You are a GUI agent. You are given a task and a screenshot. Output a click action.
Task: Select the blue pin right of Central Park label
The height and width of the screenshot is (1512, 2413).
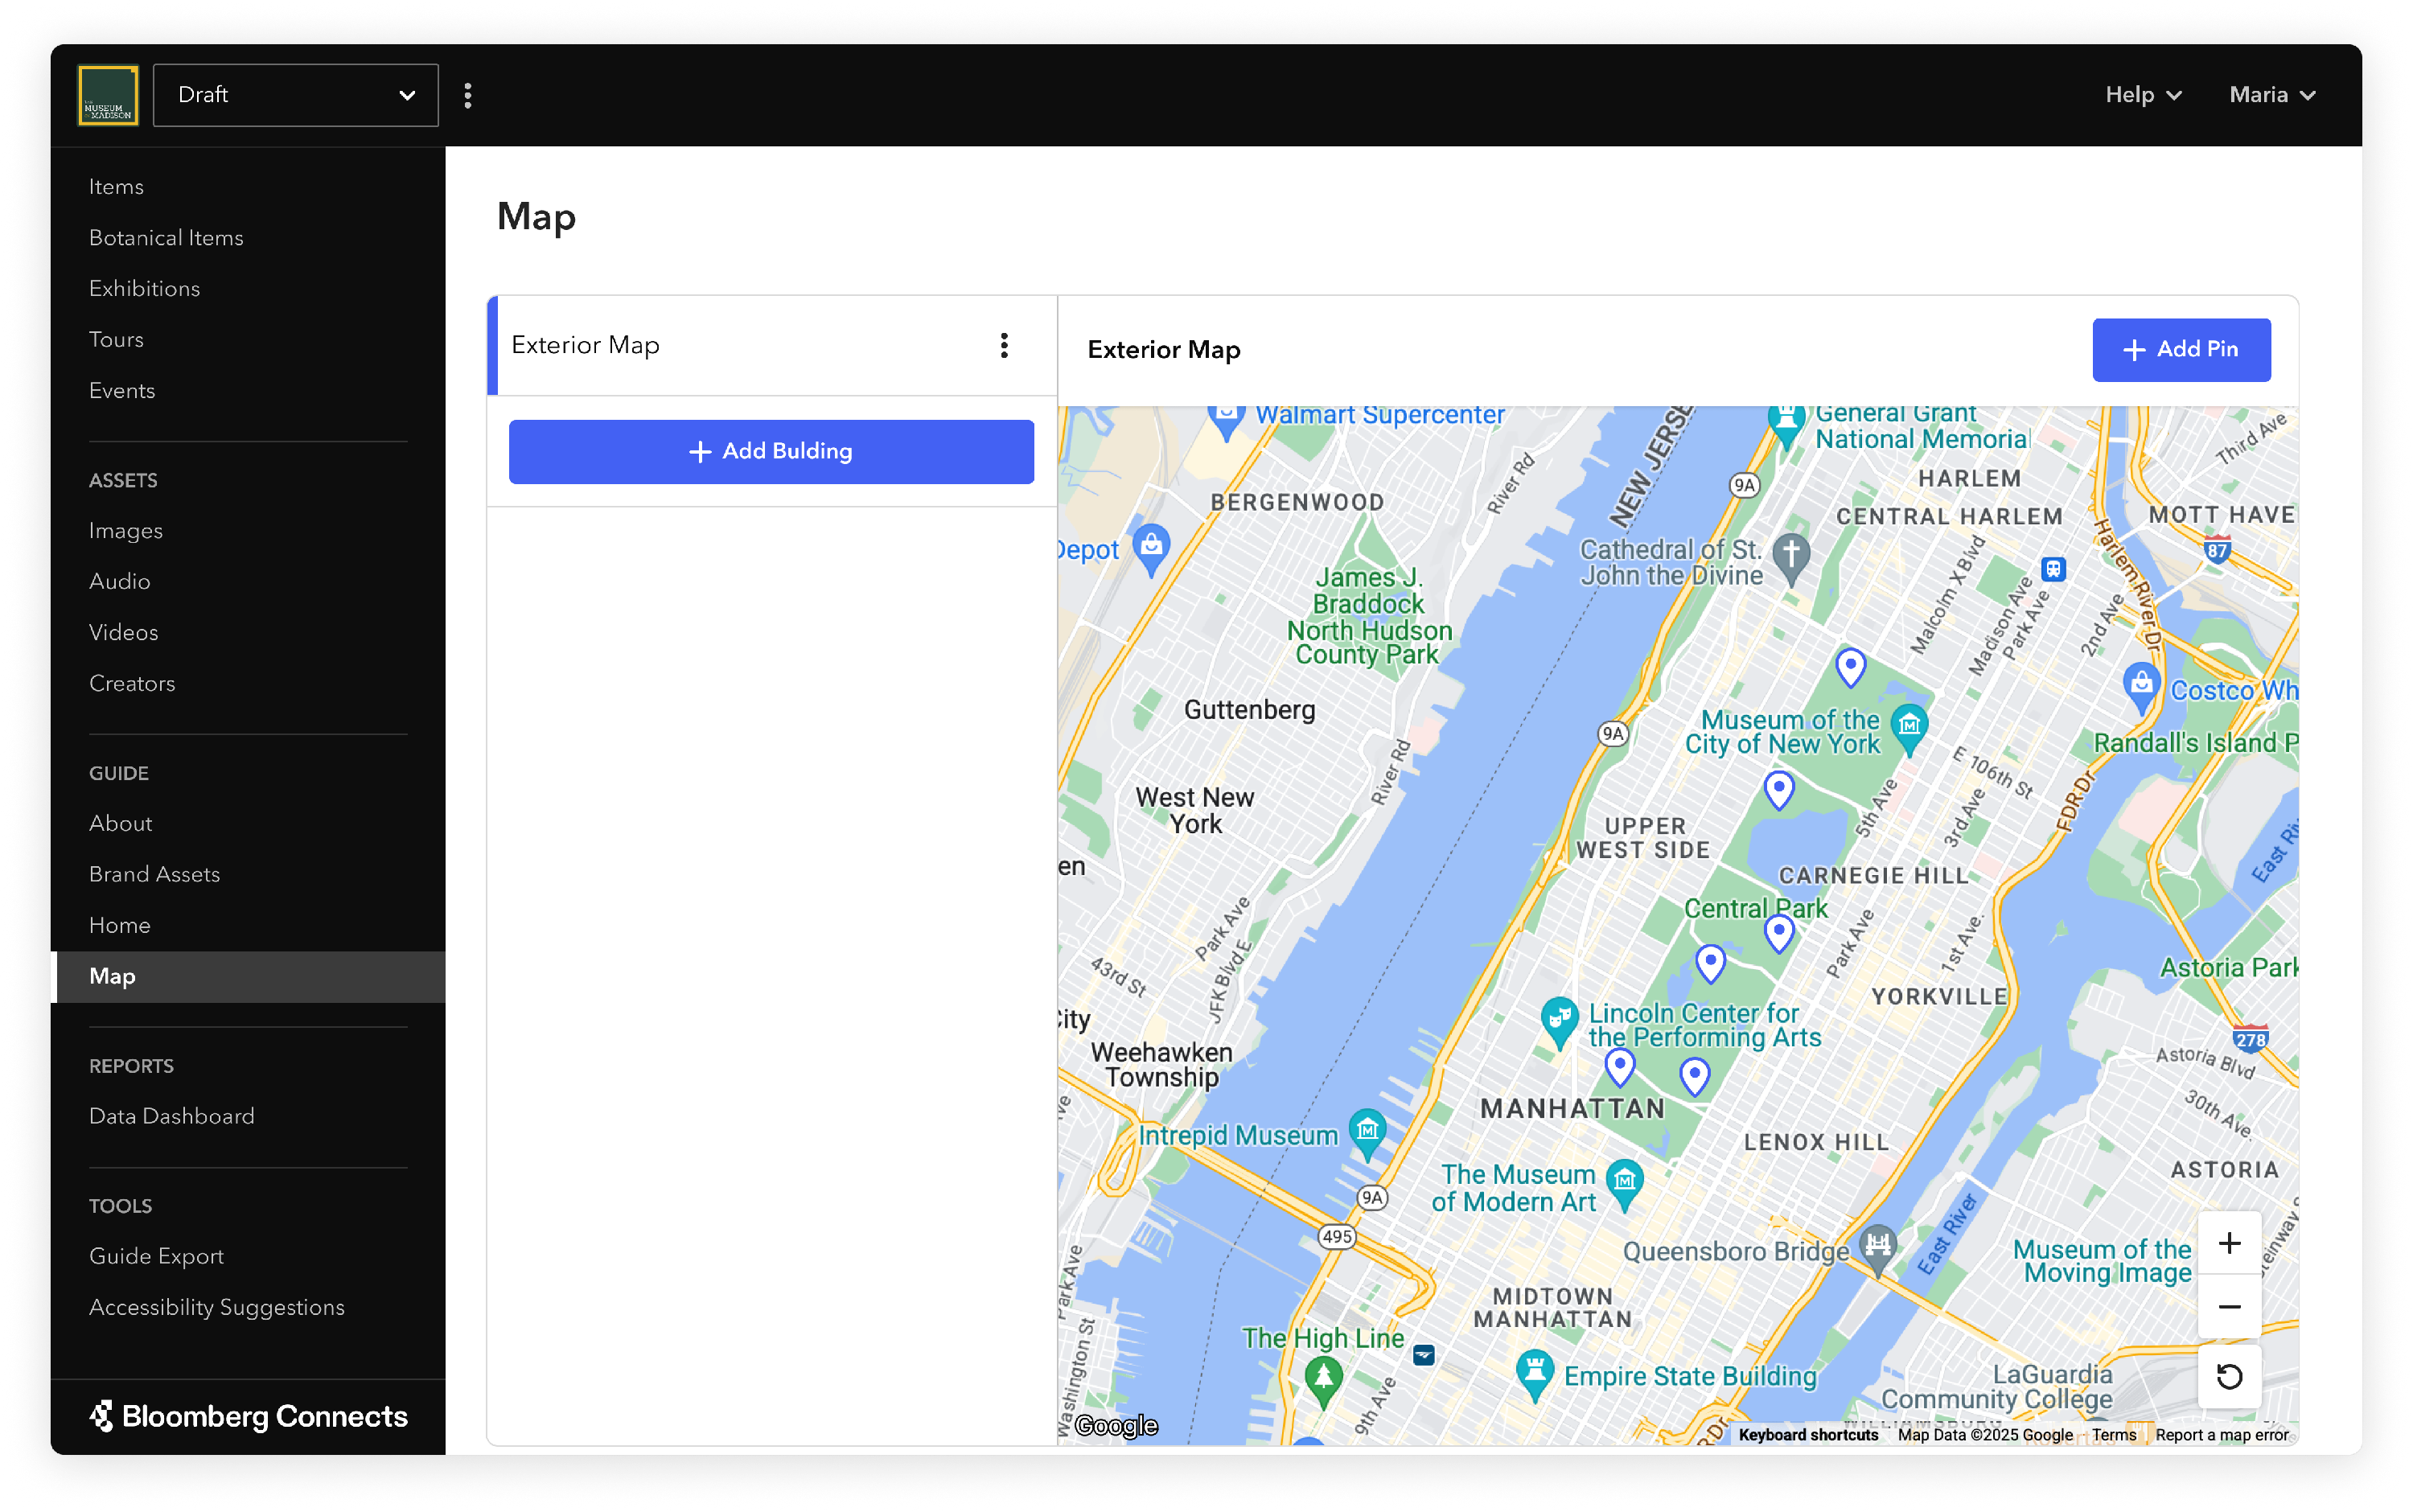[1778, 933]
